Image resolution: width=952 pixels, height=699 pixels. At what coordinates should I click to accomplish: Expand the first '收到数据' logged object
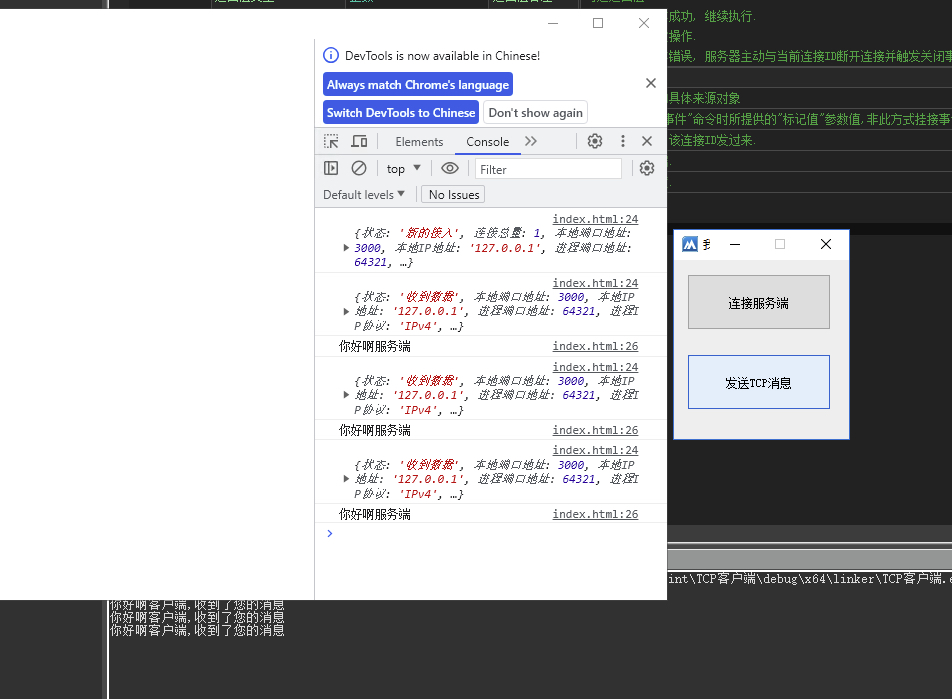(x=346, y=312)
